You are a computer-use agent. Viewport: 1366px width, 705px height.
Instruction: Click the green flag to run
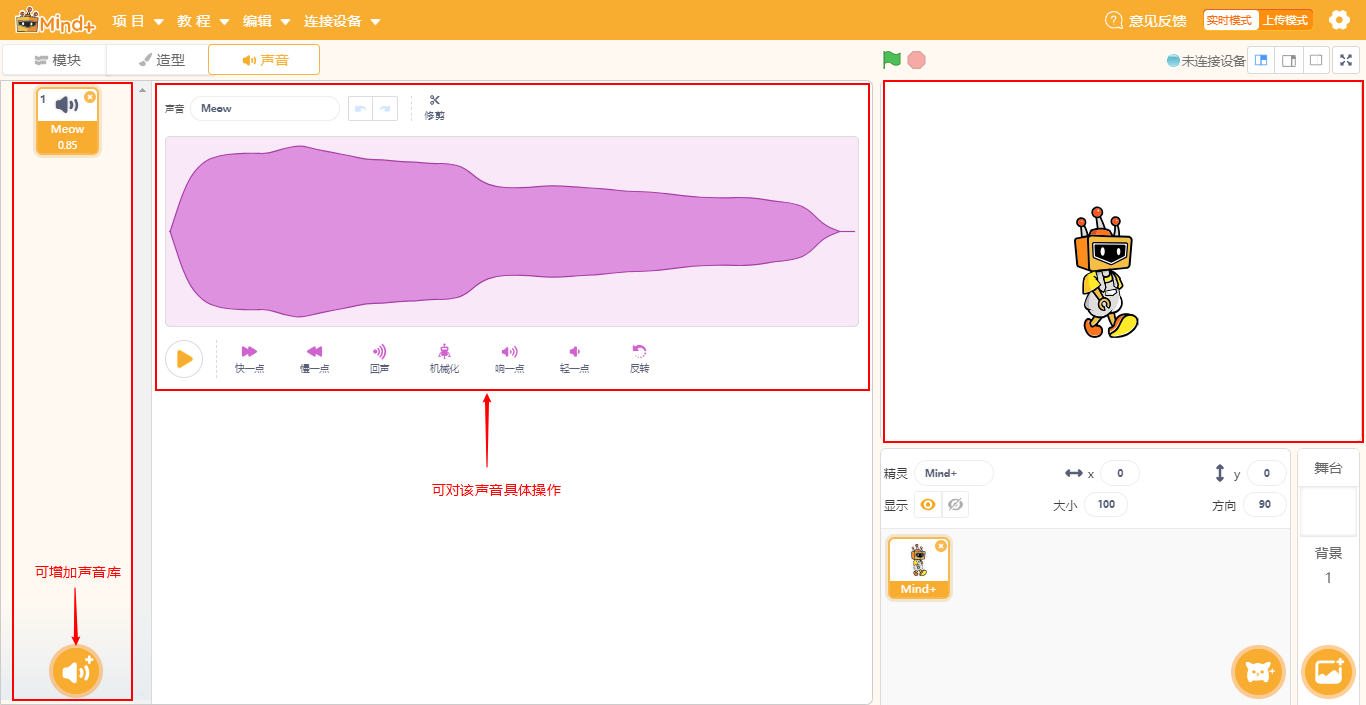[x=892, y=60]
